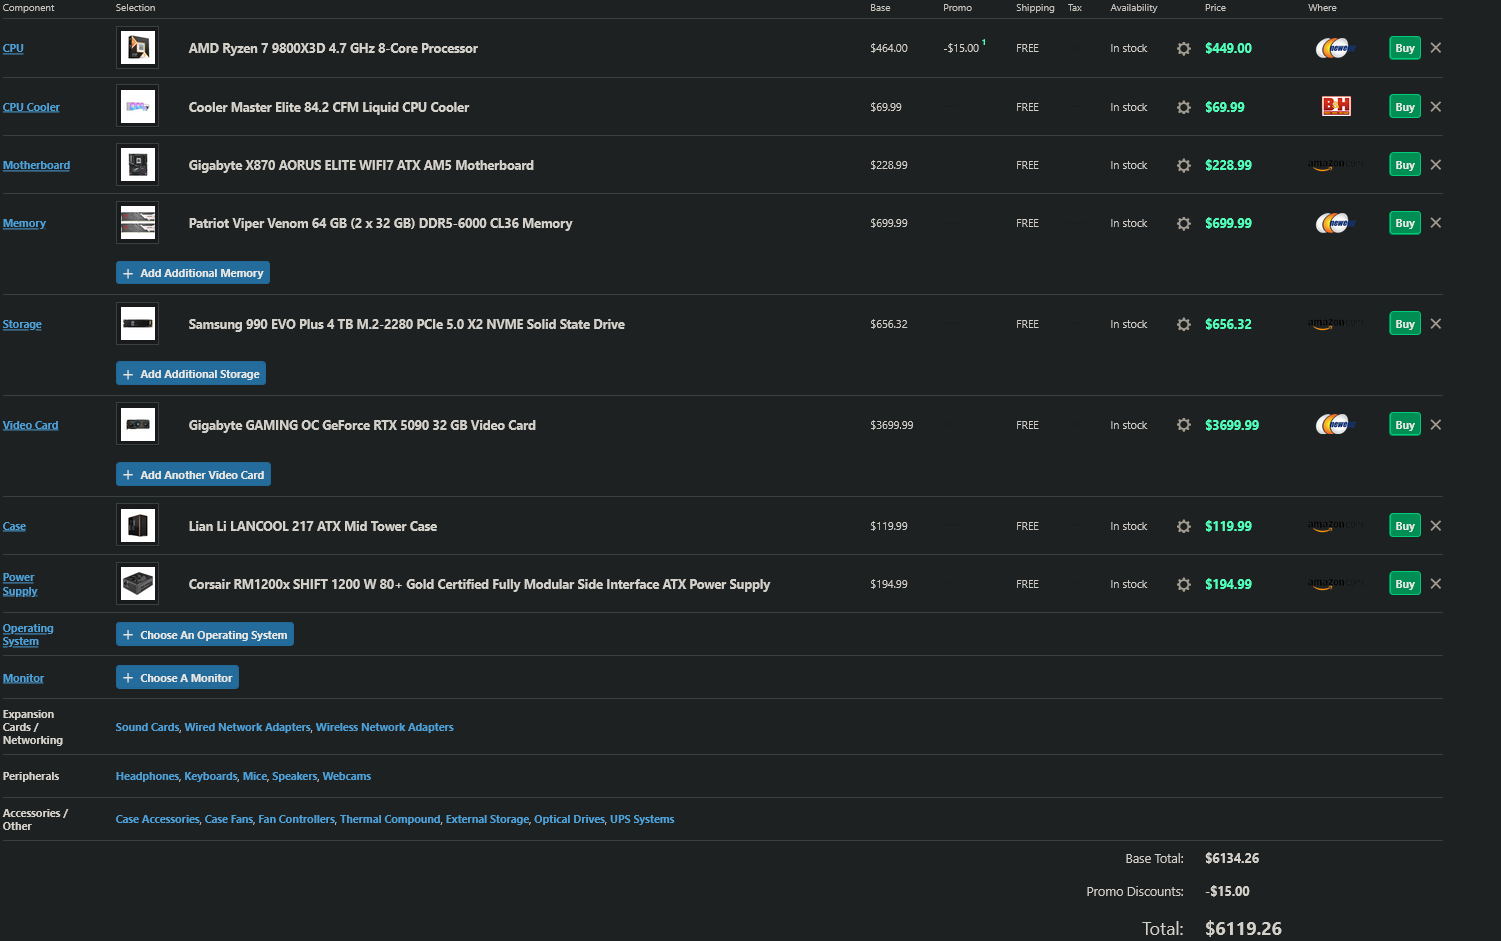1501x941 pixels.
Task: Buy the Lian Li LANCOOL 217 case
Action: click(x=1405, y=526)
